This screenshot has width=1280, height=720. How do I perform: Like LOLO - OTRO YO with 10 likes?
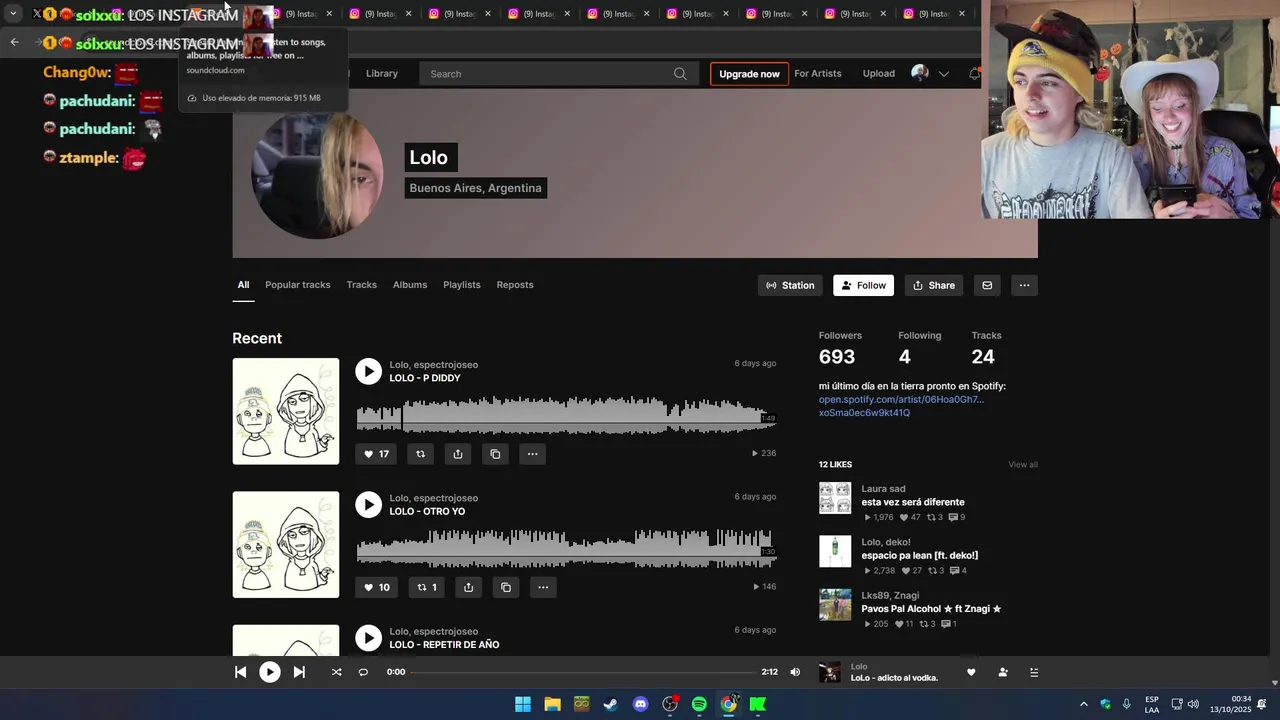pyautogui.click(x=376, y=587)
